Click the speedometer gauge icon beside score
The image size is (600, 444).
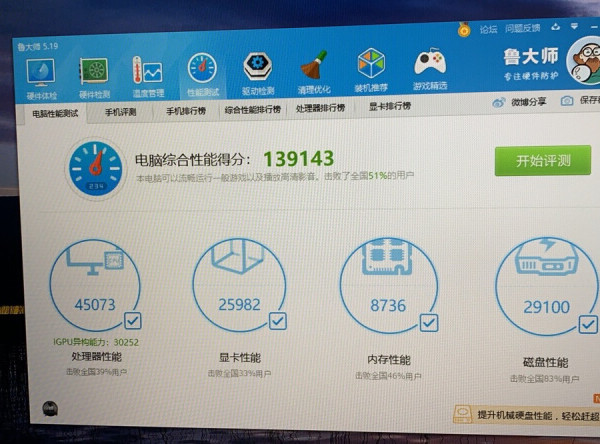click(x=95, y=169)
